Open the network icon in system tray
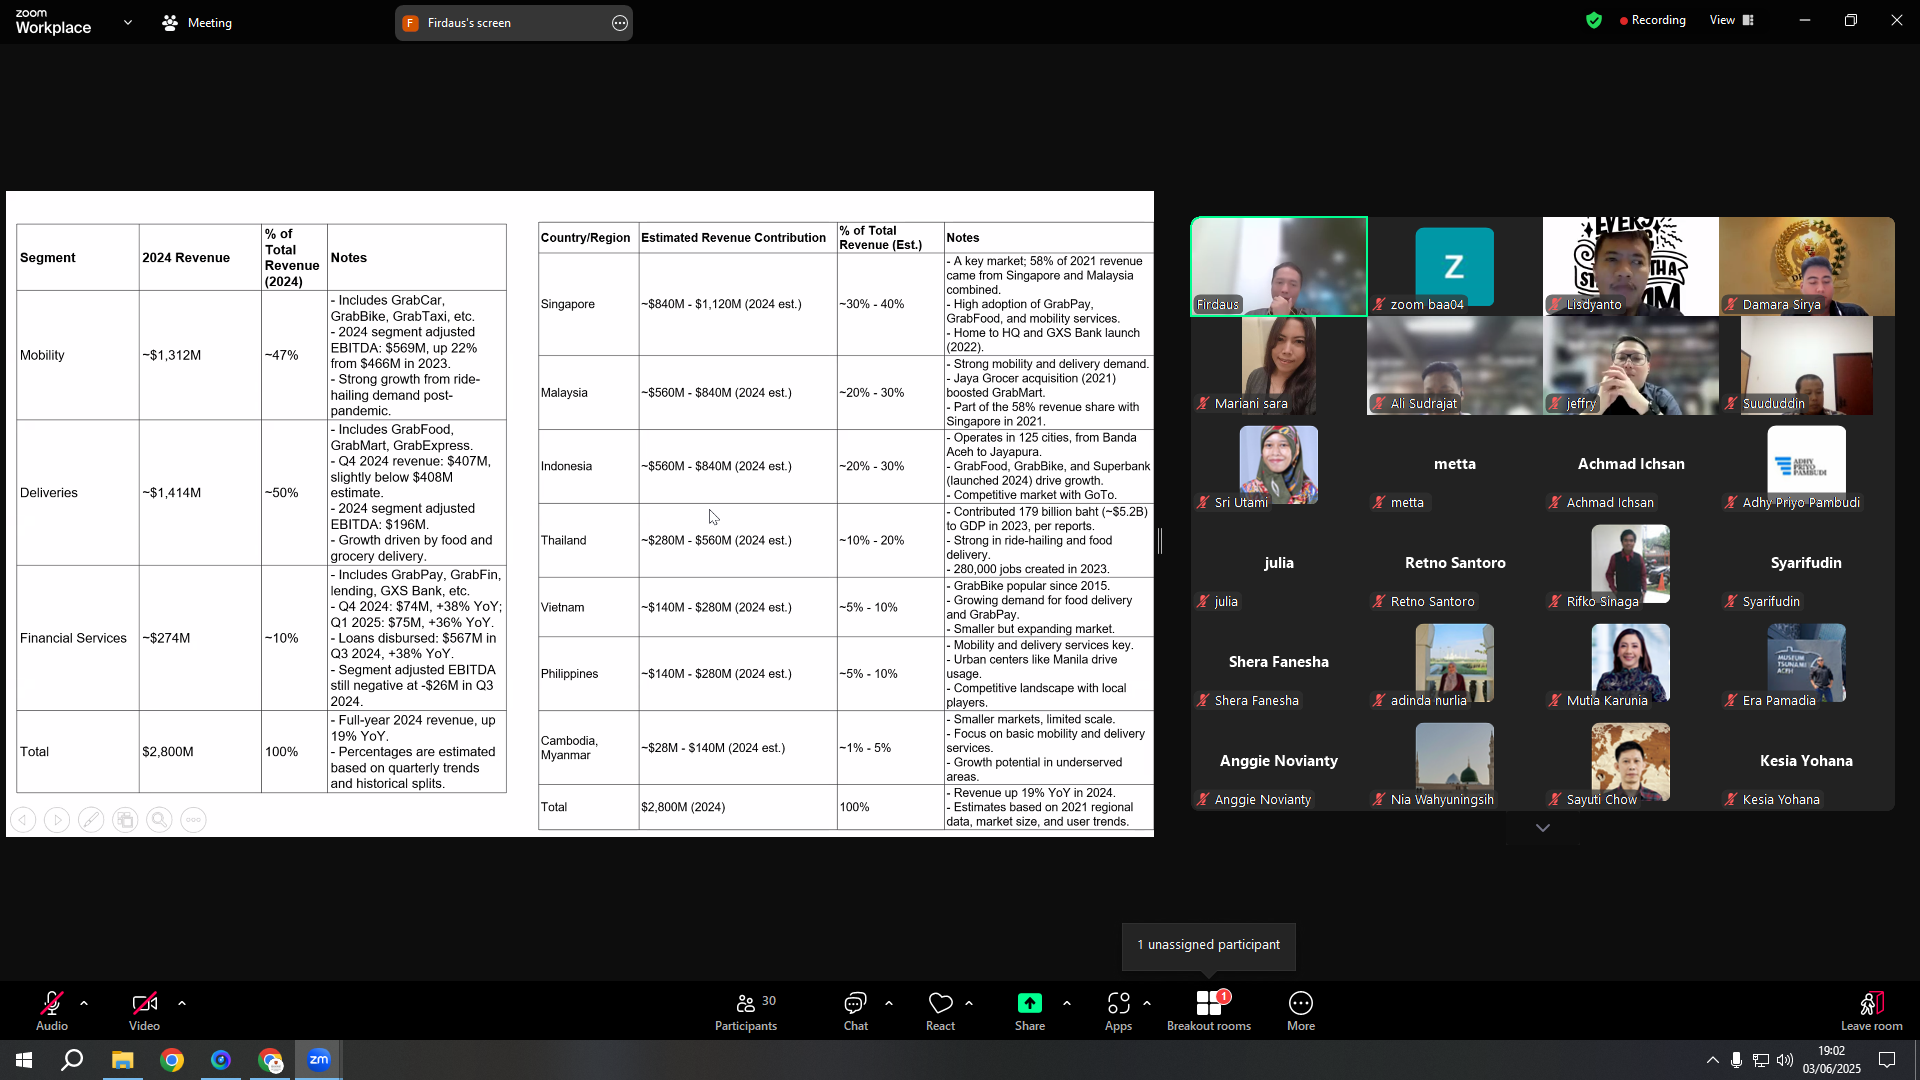This screenshot has width=1920, height=1080. click(x=1761, y=1060)
